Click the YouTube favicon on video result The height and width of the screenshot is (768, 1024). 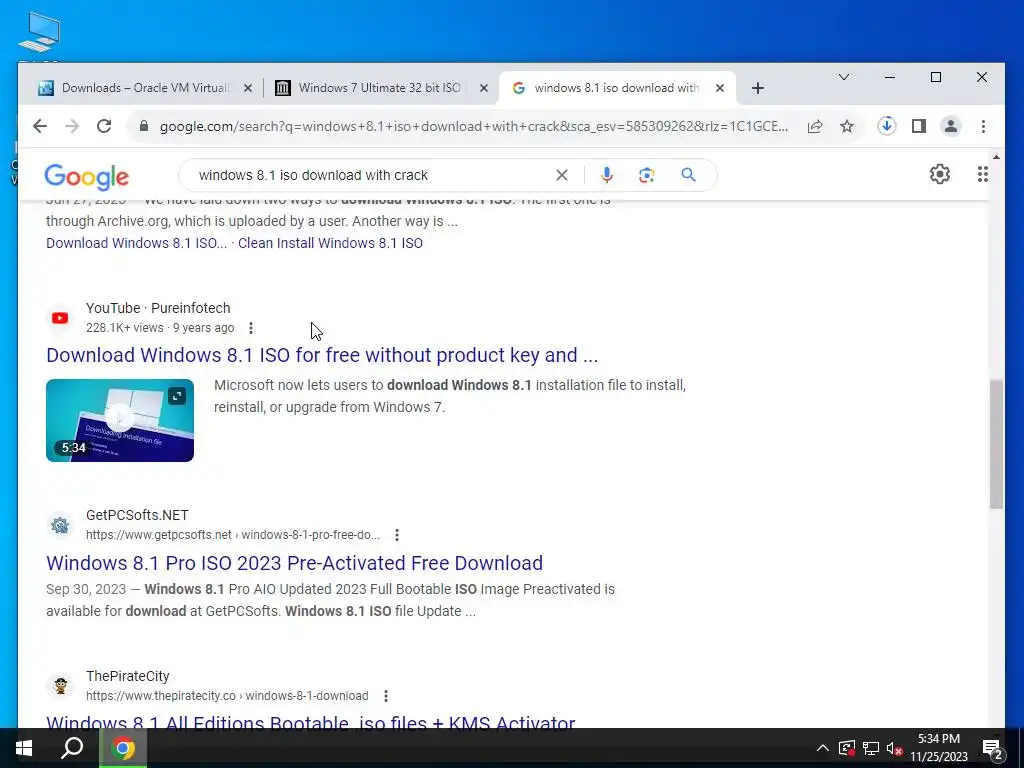(x=60, y=318)
